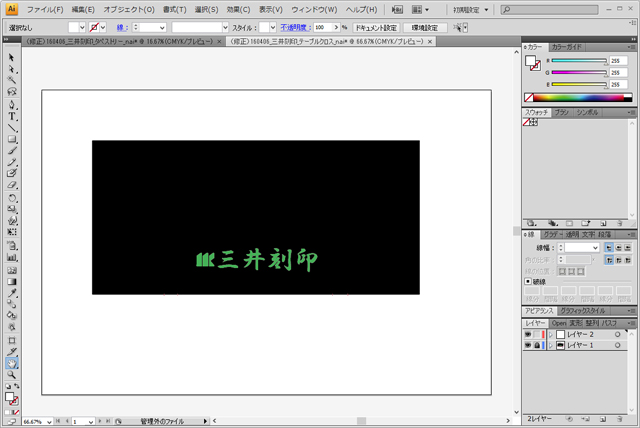Select the Rectangle tool
640x428 pixels.
tap(11, 139)
